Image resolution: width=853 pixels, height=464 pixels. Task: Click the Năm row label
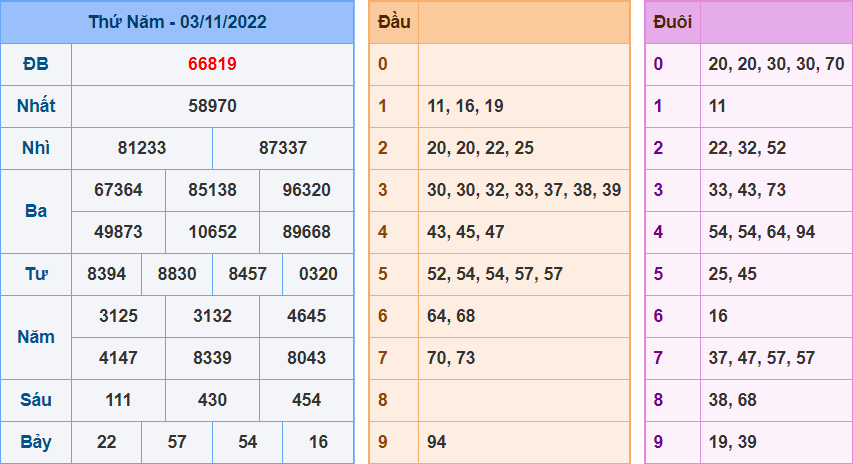pos(36,337)
